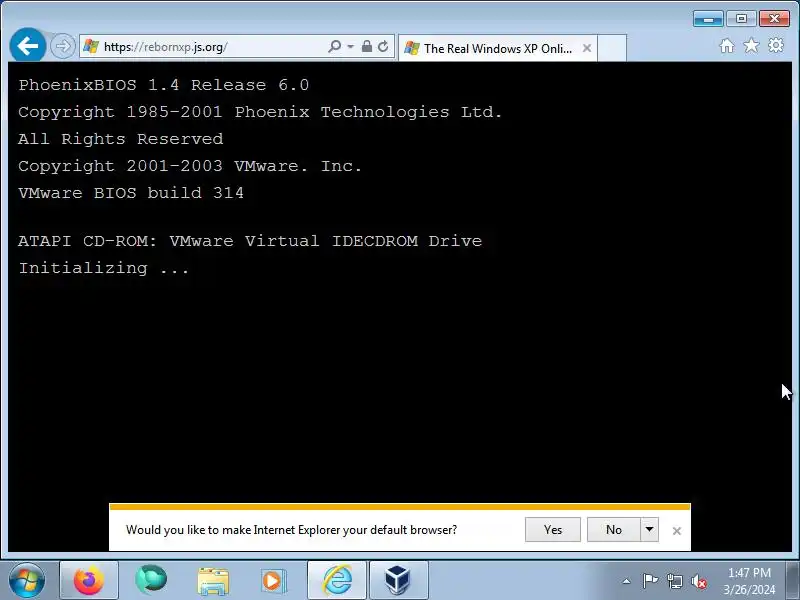
Task: Select The Real Windows XP Online tab
Action: click(497, 48)
